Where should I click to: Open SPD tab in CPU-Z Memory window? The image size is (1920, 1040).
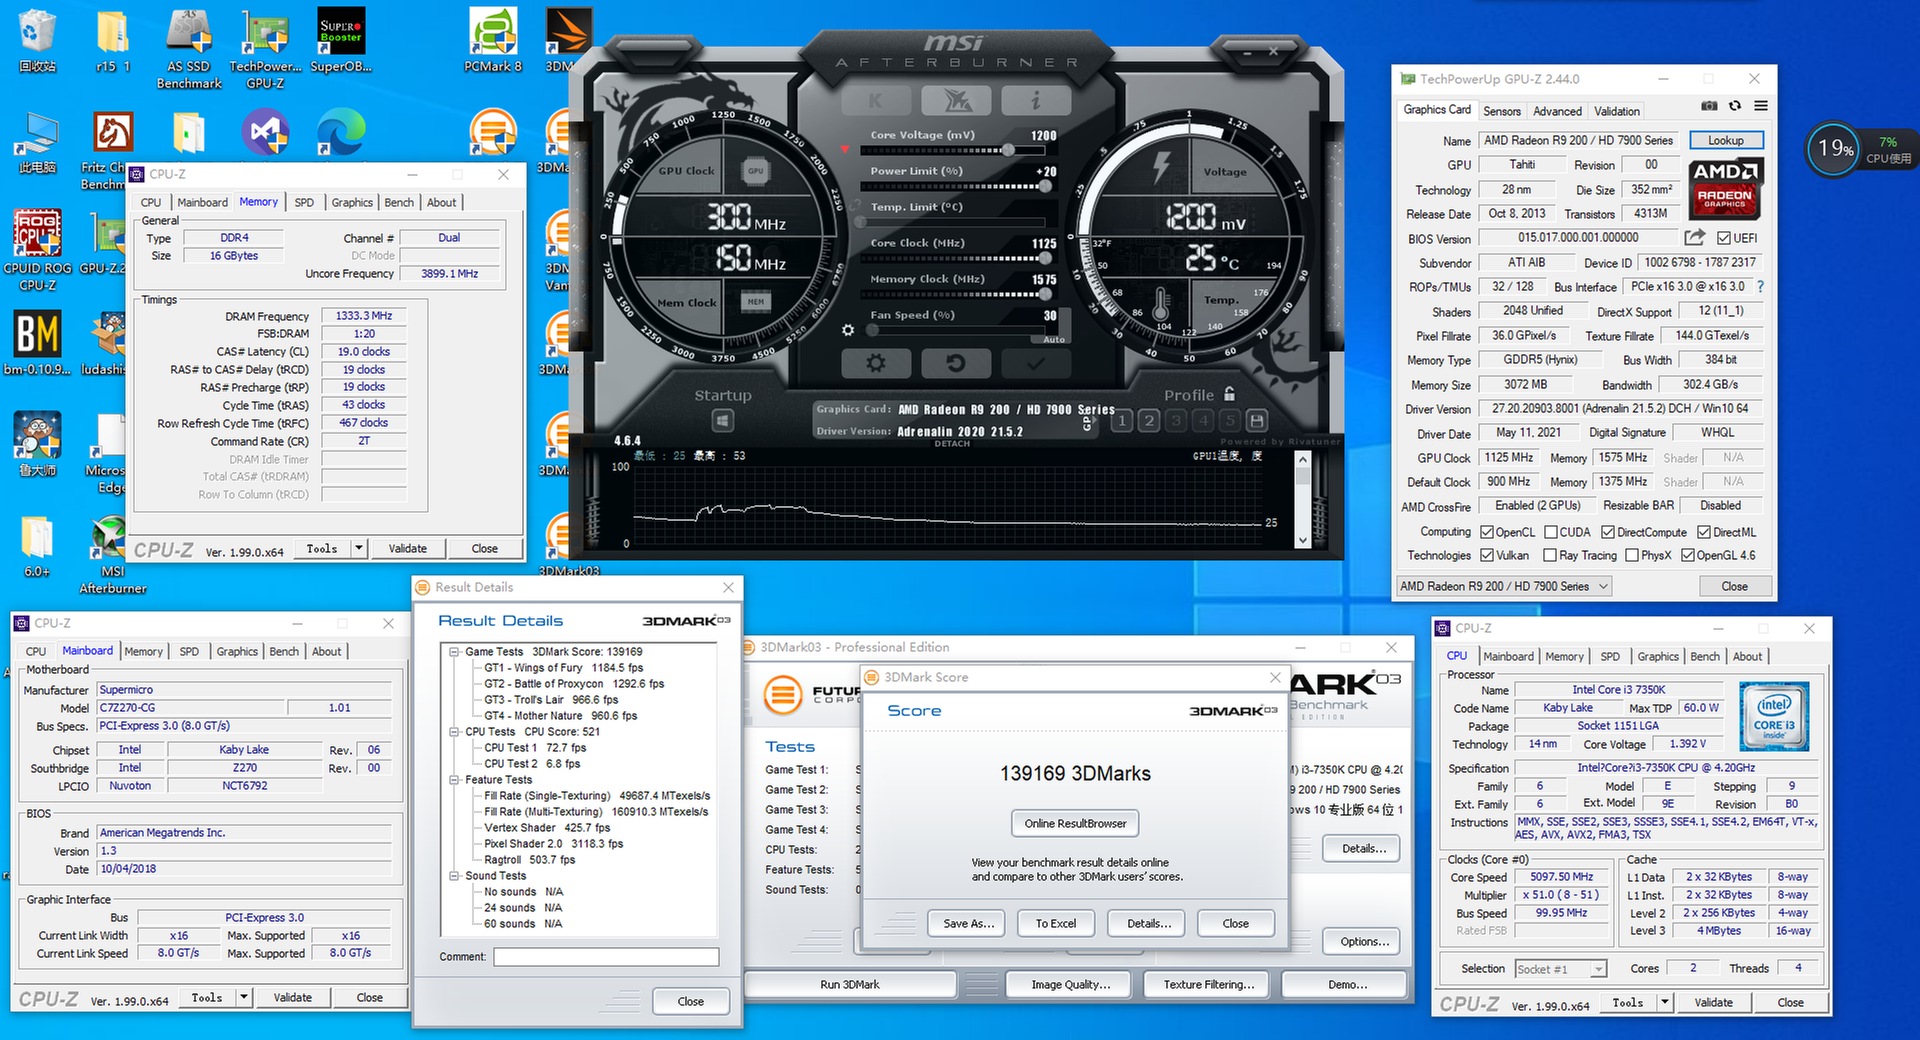(304, 202)
